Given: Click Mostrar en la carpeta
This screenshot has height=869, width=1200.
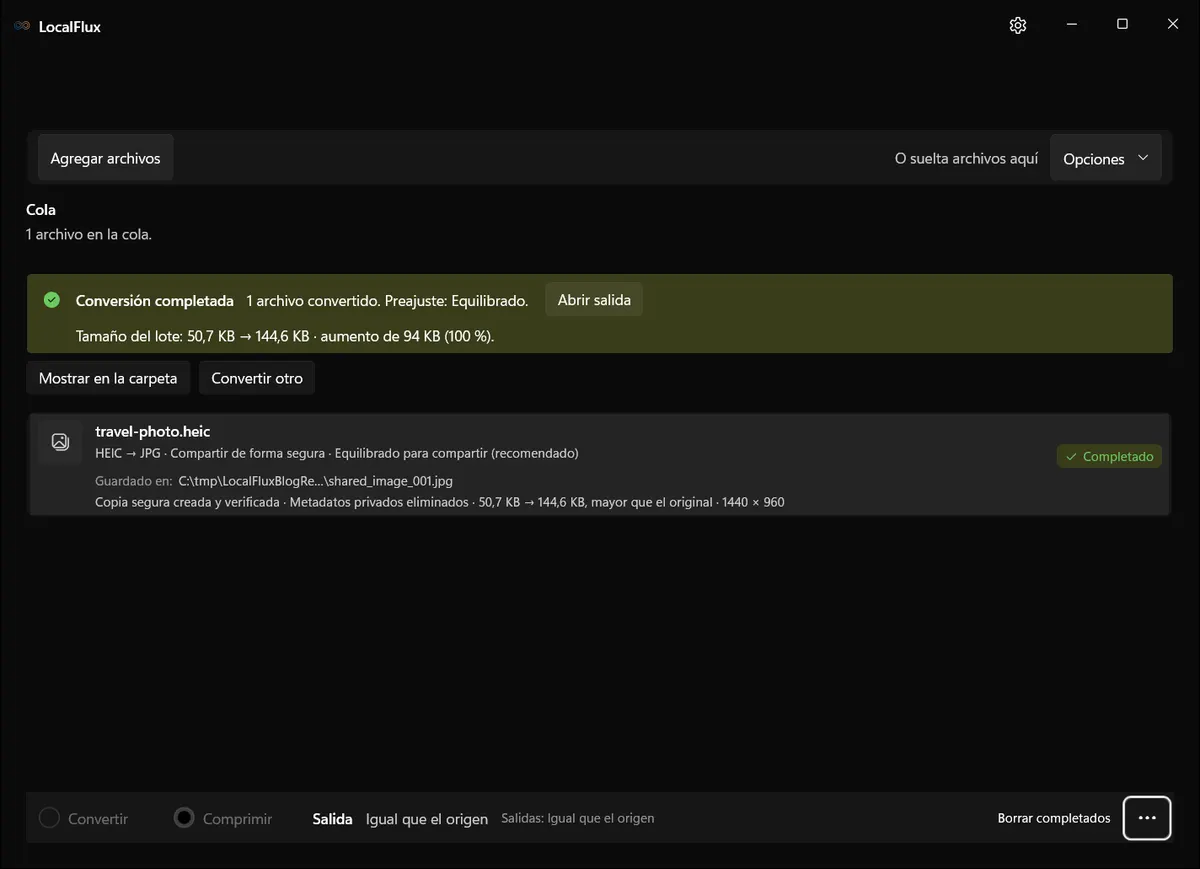Looking at the screenshot, I should [x=108, y=378].
